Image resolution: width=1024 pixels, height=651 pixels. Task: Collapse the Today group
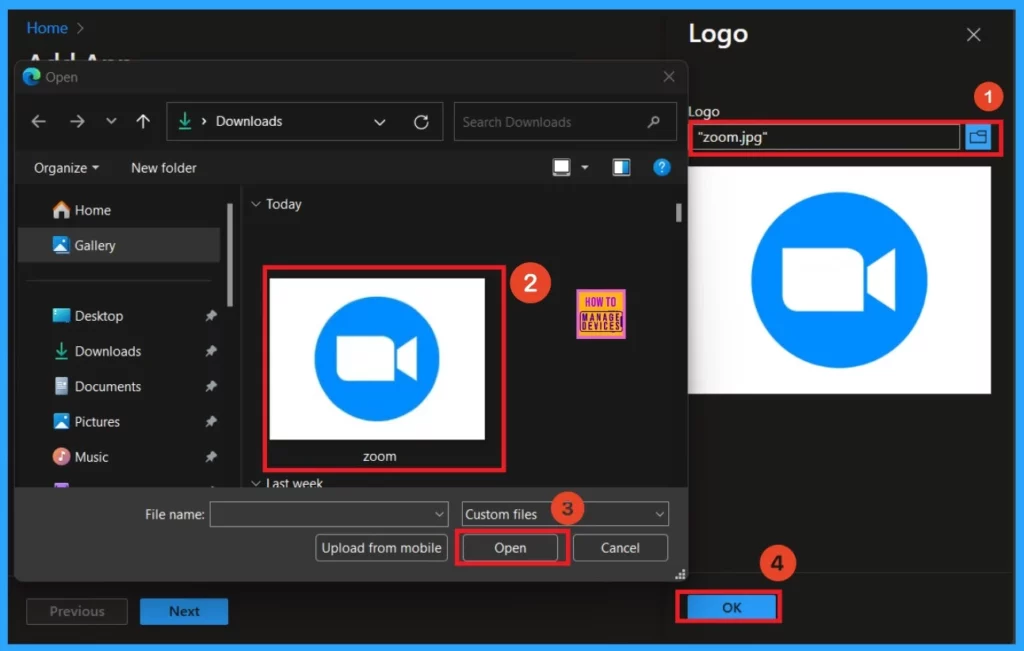point(256,204)
